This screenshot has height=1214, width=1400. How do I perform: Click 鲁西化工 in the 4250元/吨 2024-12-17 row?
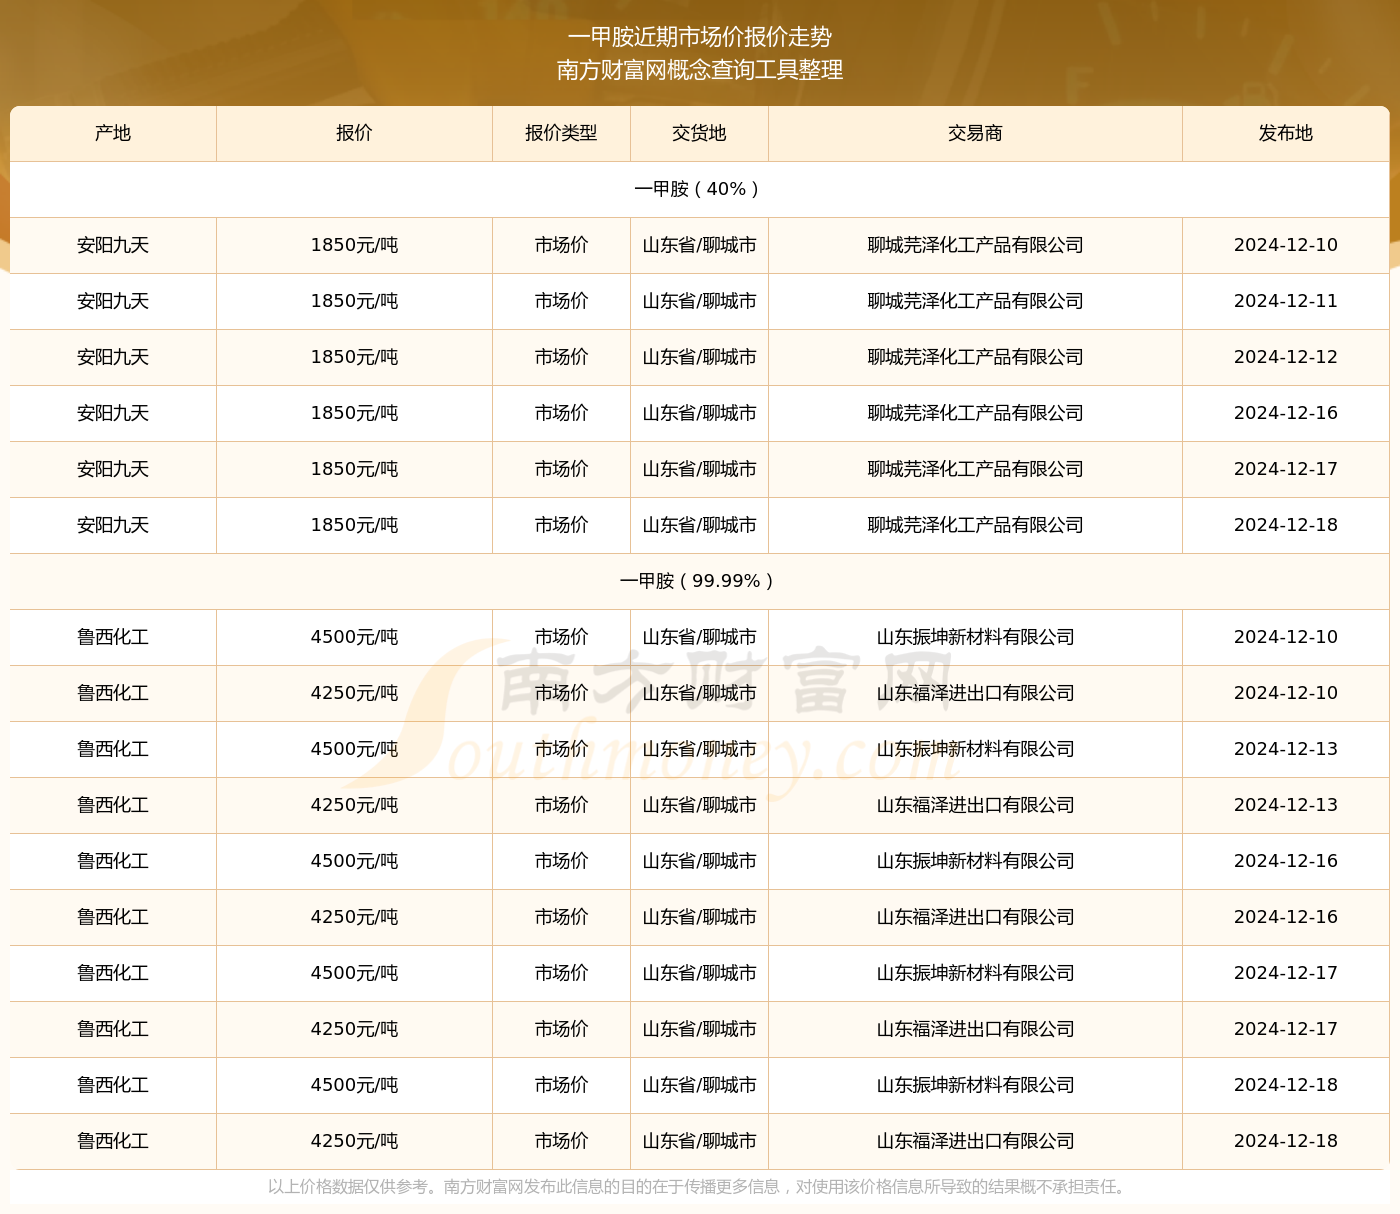pyautogui.click(x=113, y=1029)
